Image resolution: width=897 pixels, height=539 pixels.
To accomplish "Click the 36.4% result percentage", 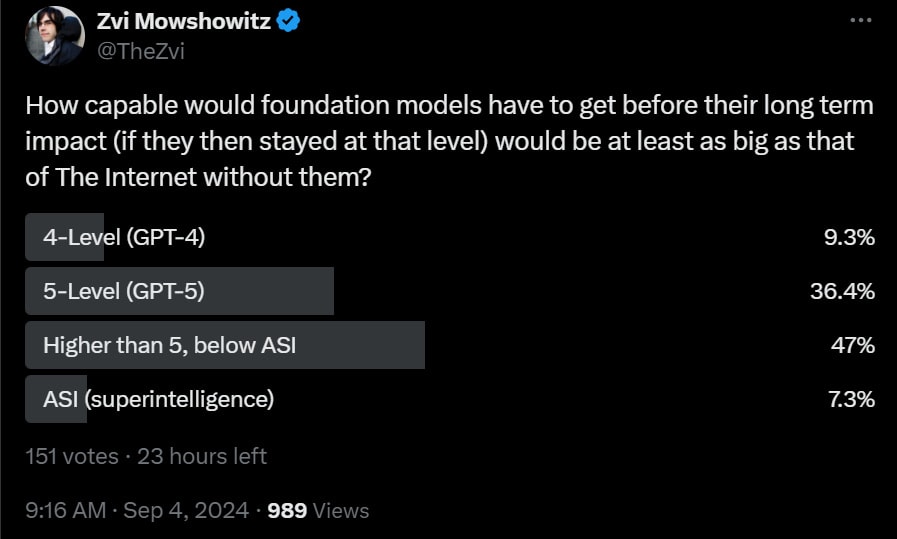I will click(x=842, y=291).
